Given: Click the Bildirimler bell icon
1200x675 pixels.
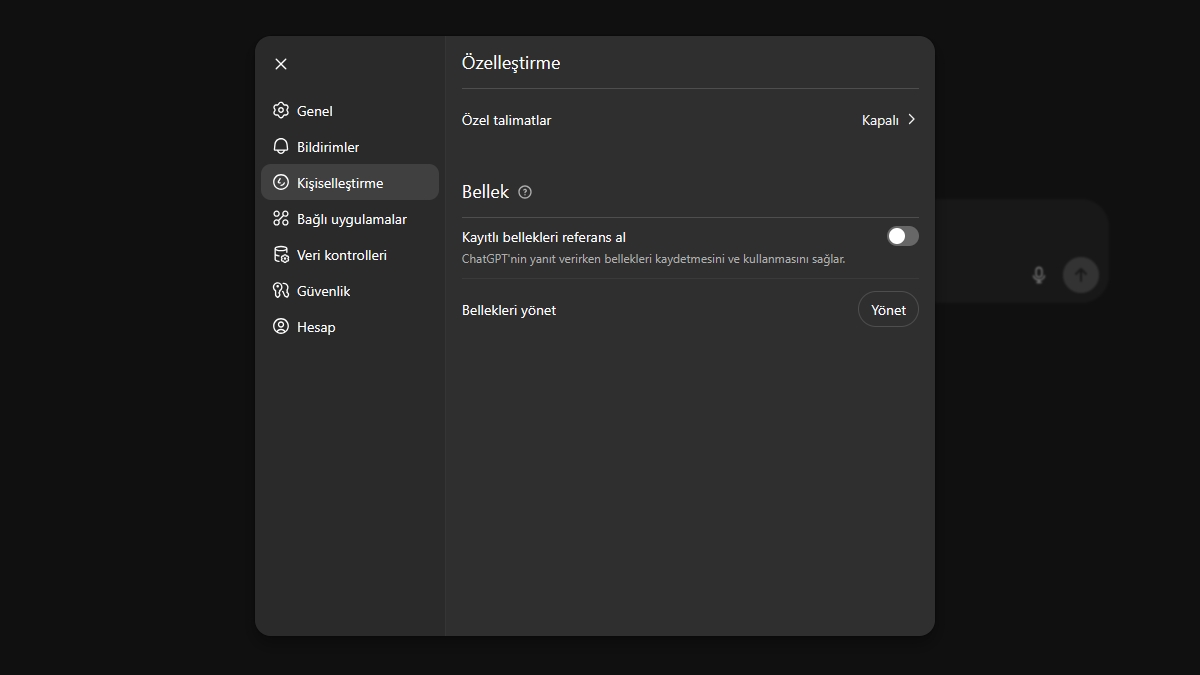Looking at the screenshot, I should coord(281,147).
